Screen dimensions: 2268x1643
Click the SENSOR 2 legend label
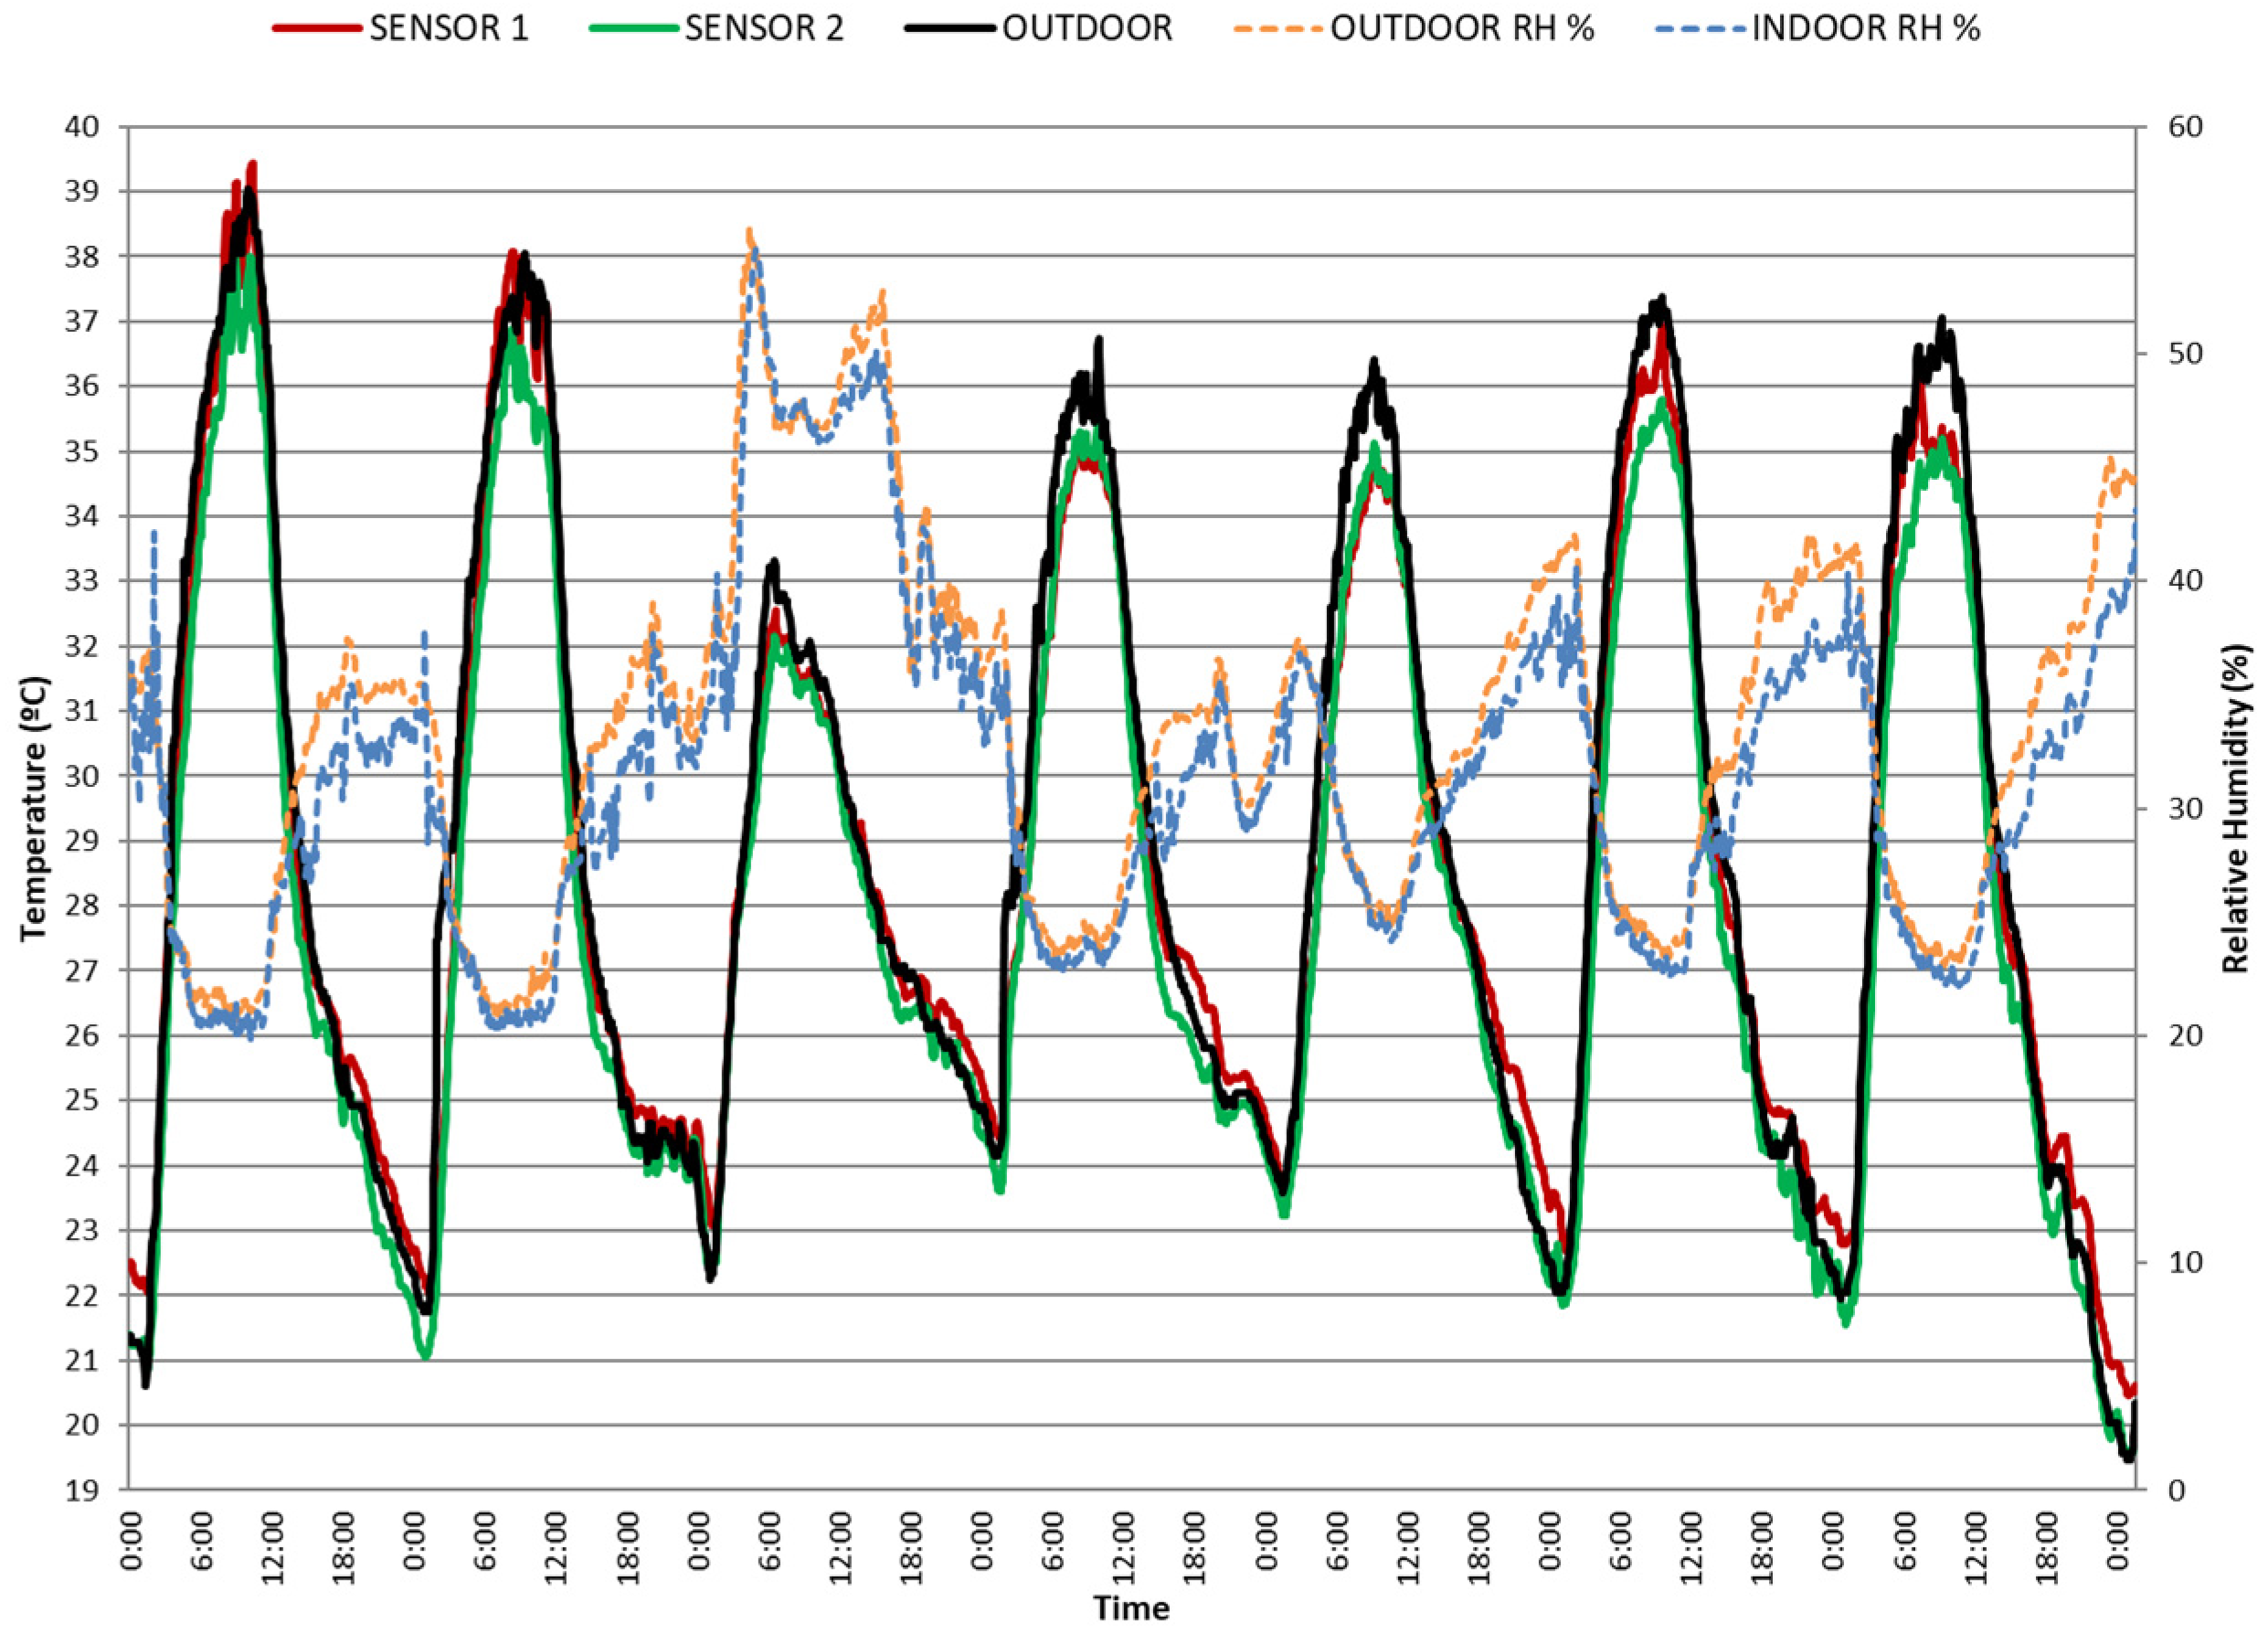pyautogui.click(x=764, y=29)
